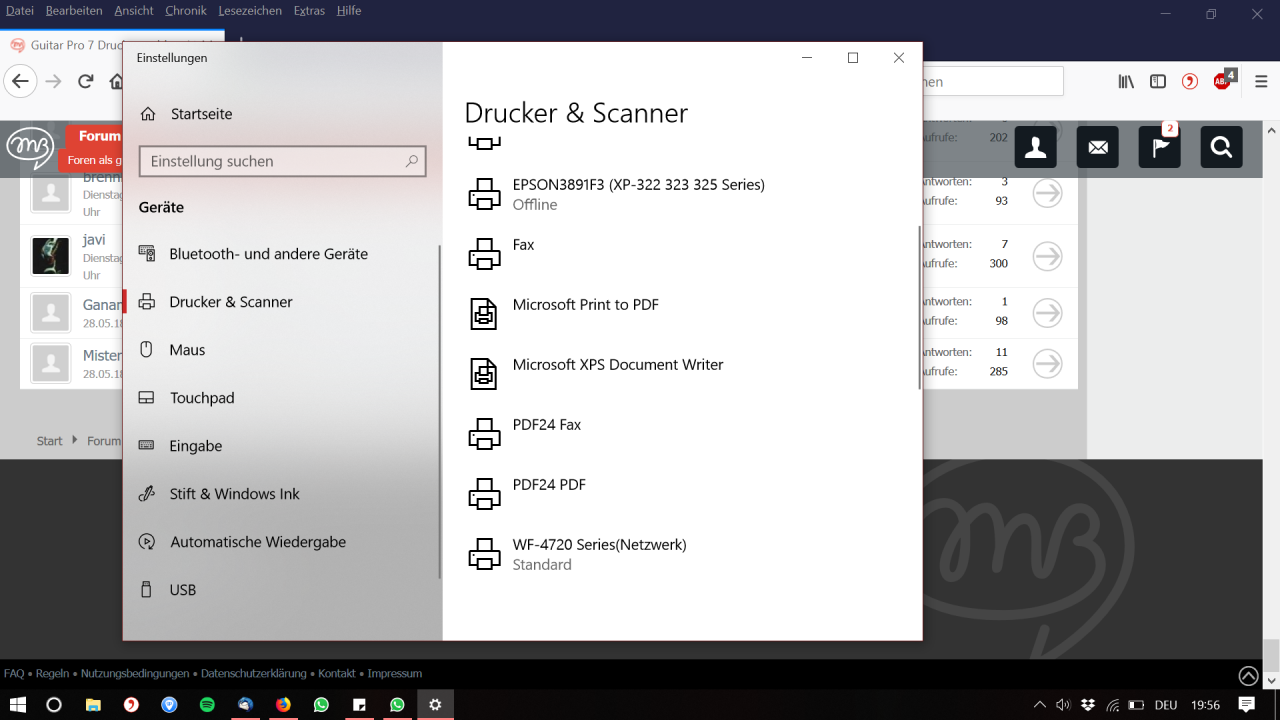Open the Hilfe menu in Firefox
This screenshot has width=1280, height=720.
349,11
